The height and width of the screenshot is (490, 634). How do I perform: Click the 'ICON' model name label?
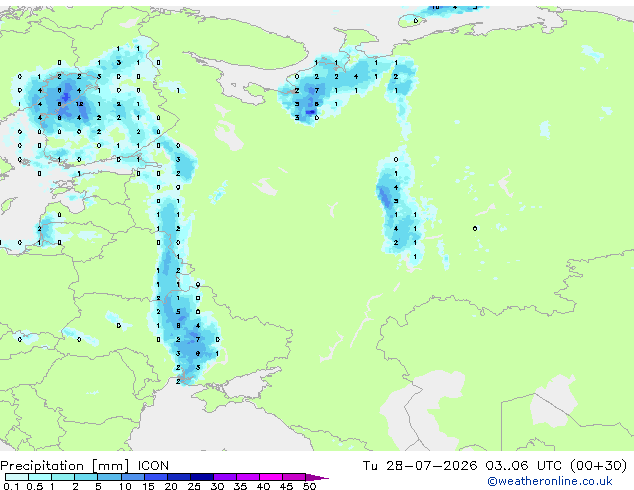coord(153,466)
